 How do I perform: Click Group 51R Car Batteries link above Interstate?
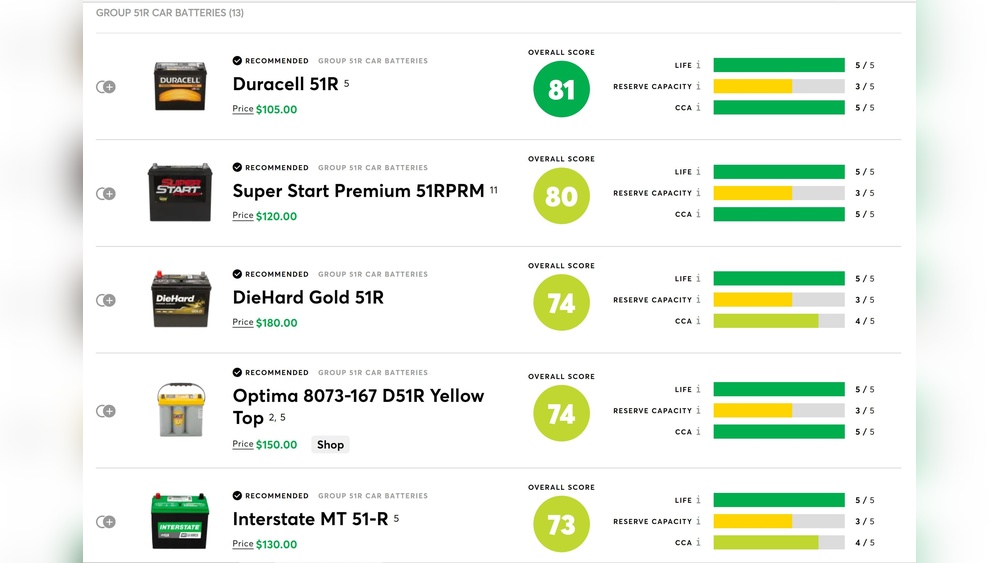click(x=372, y=496)
